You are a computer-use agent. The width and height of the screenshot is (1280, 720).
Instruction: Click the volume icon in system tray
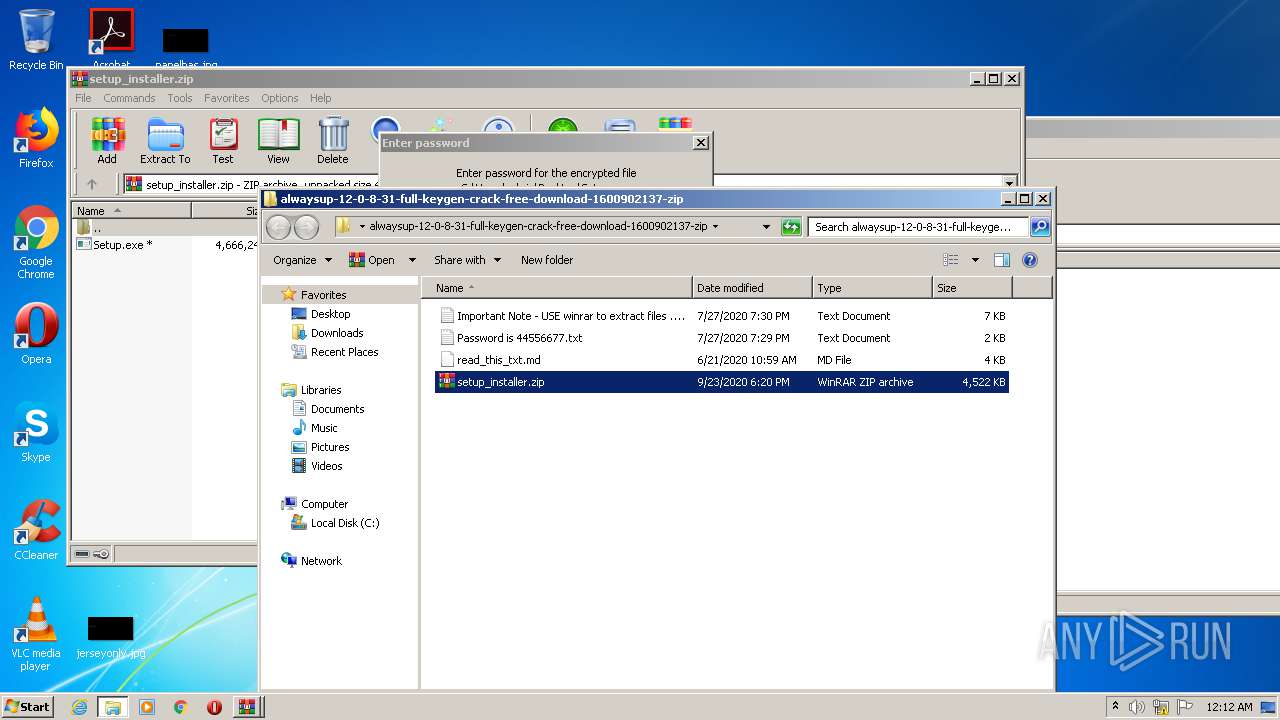(x=1137, y=707)
